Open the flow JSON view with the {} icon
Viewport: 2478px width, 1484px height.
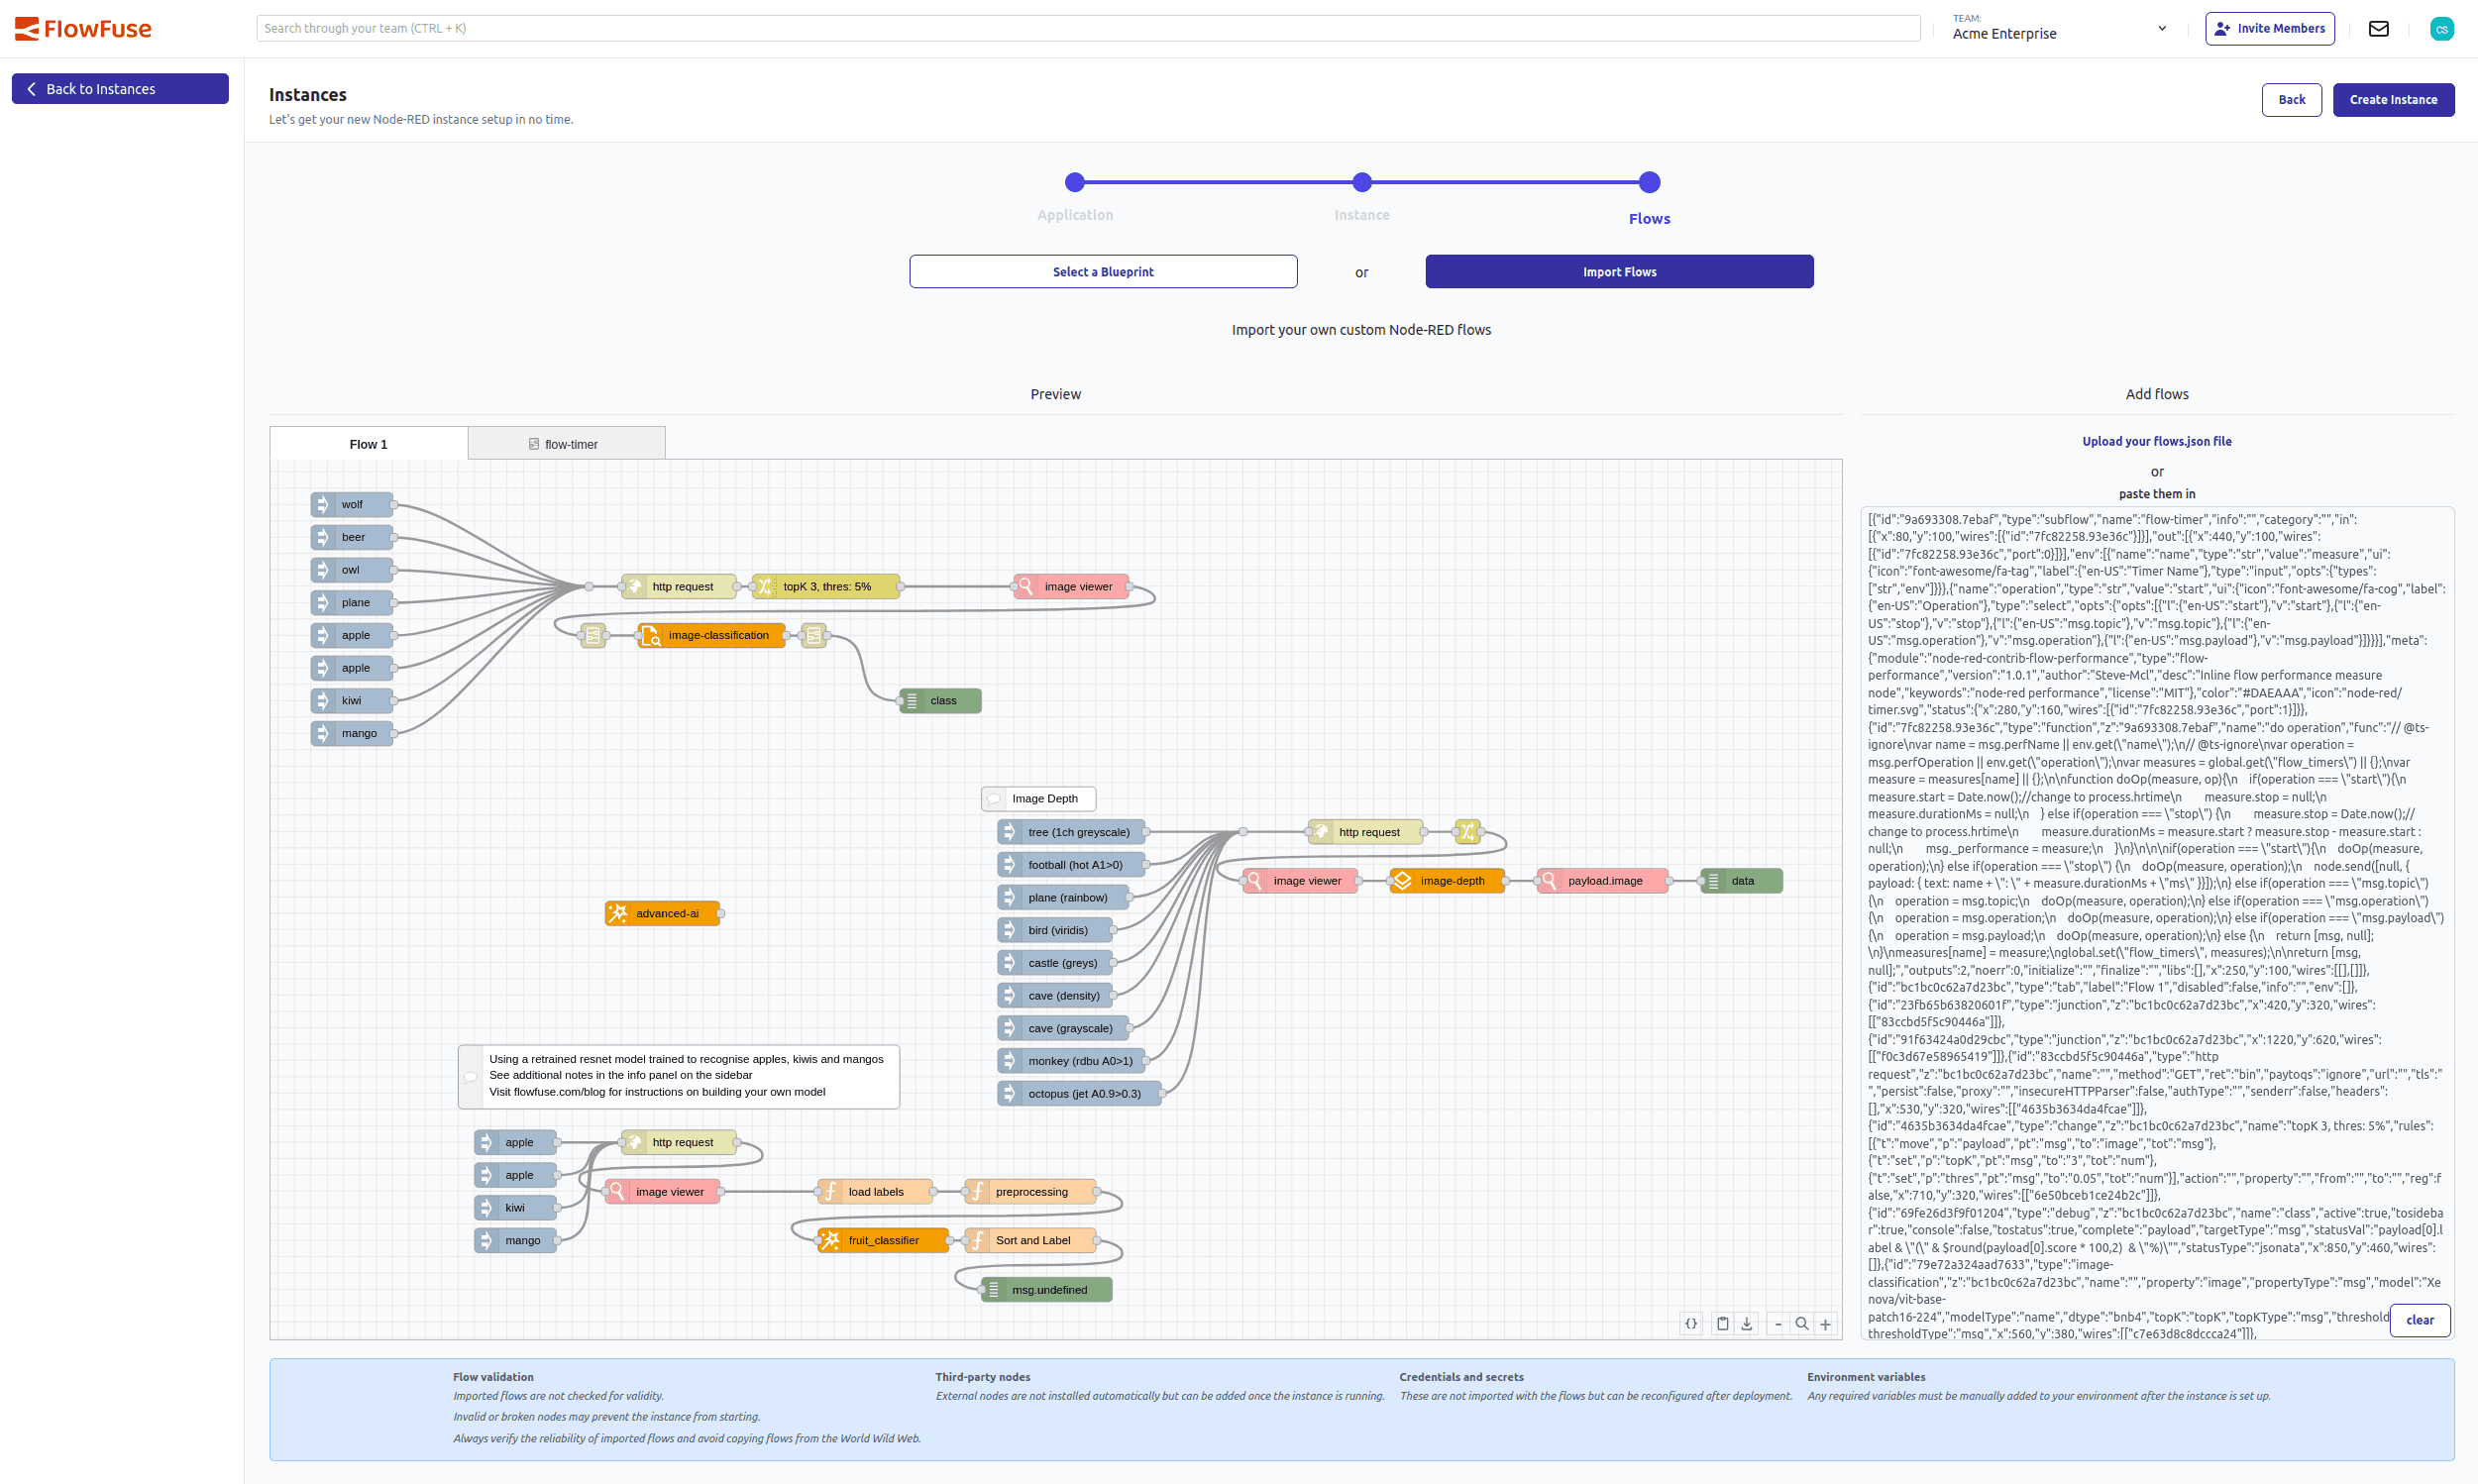point(1691,1322)
